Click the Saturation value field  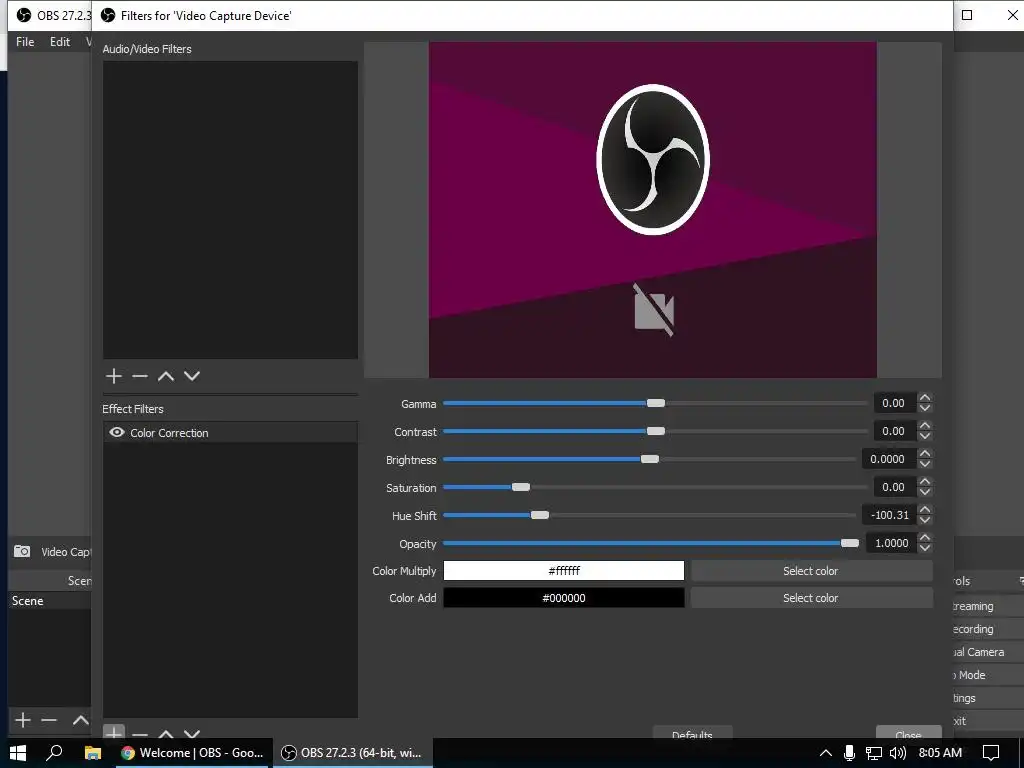[895, 487]
